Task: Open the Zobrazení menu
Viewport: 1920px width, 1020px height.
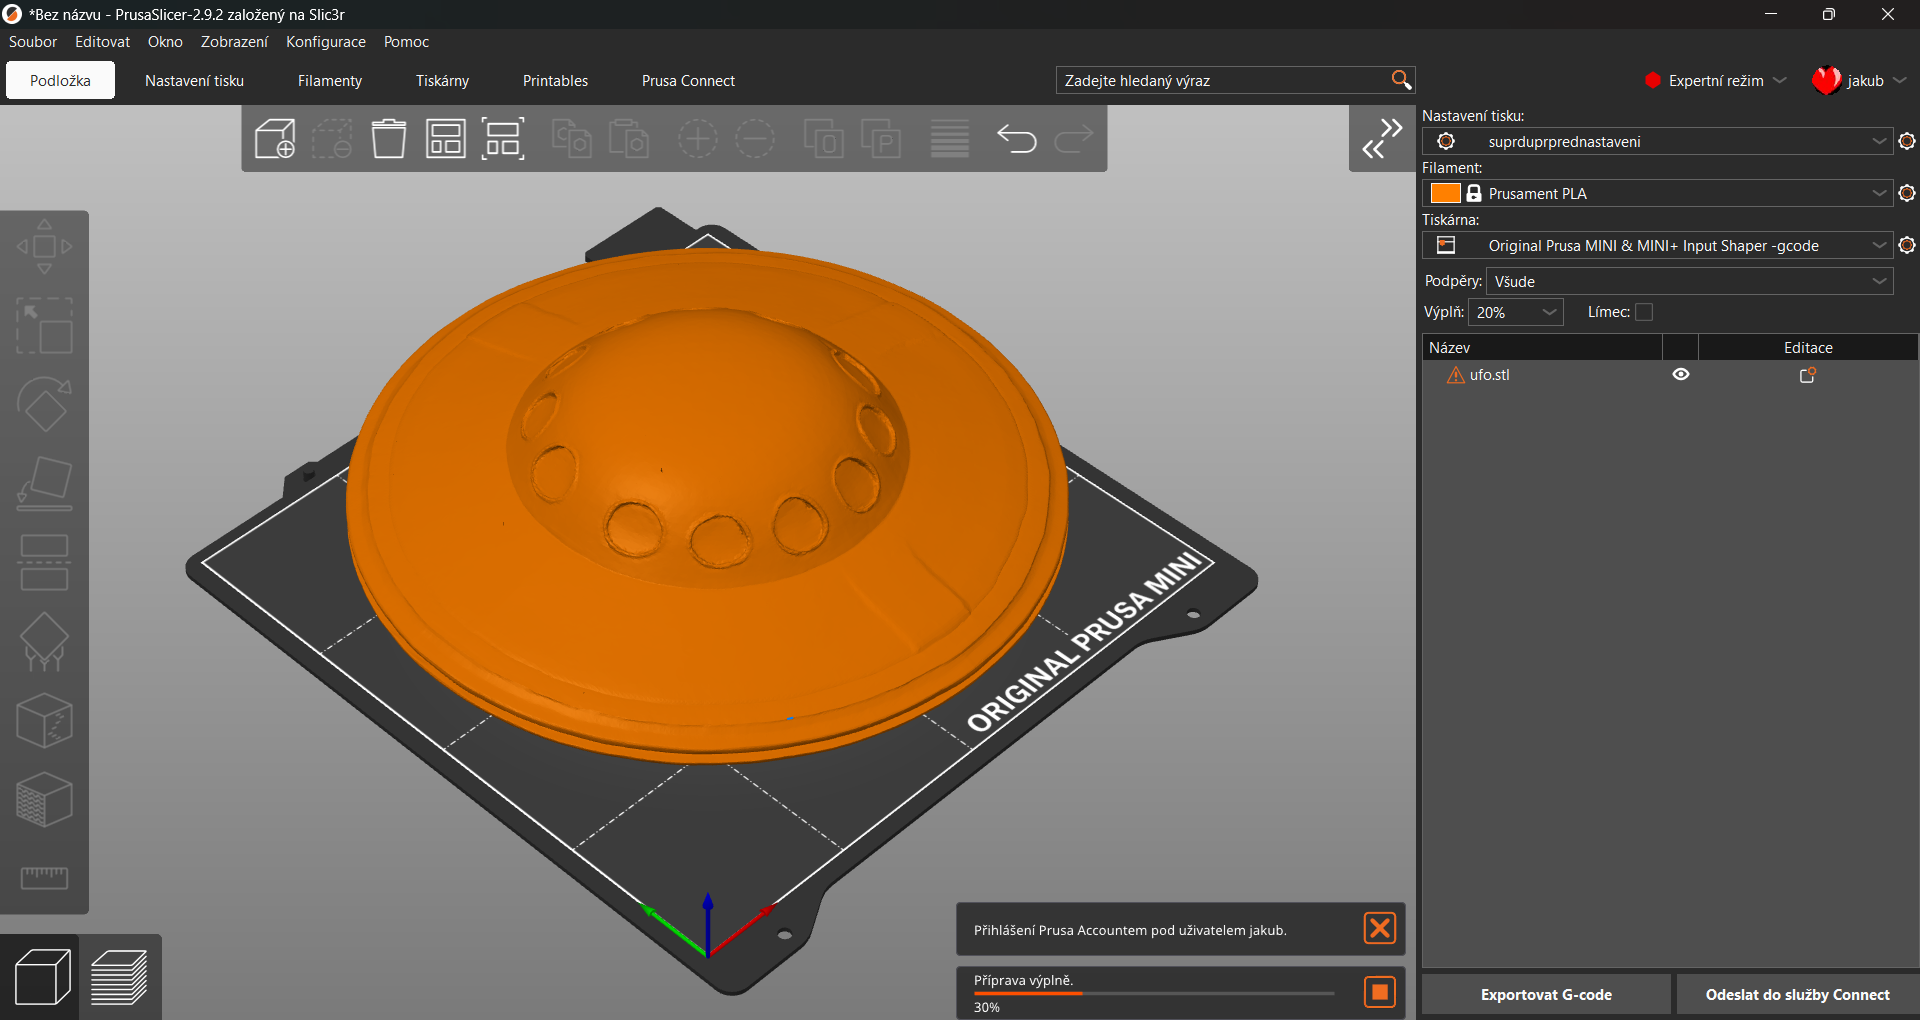Action: click(x=234, y=42)
